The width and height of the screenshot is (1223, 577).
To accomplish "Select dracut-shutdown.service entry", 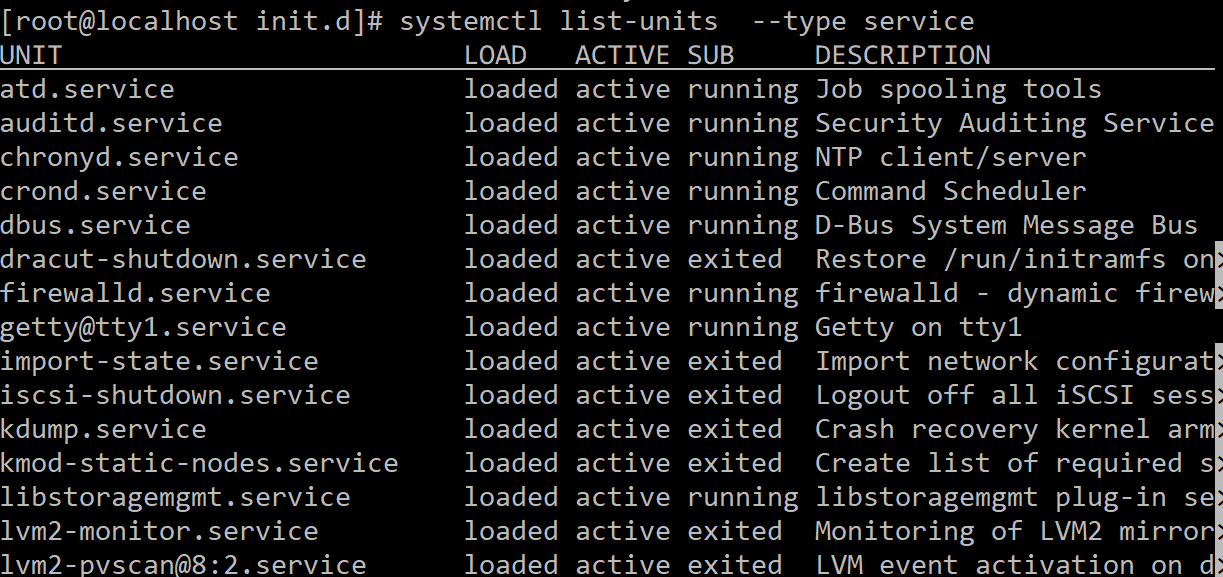I will coord(183,260).
